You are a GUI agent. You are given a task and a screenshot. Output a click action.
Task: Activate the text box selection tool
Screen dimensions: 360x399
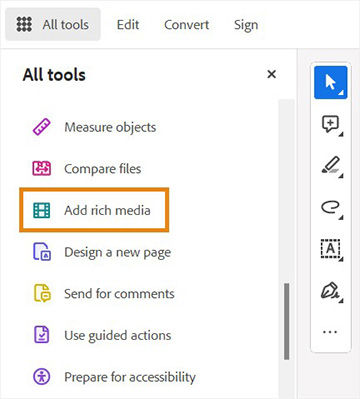pos(330,249)
